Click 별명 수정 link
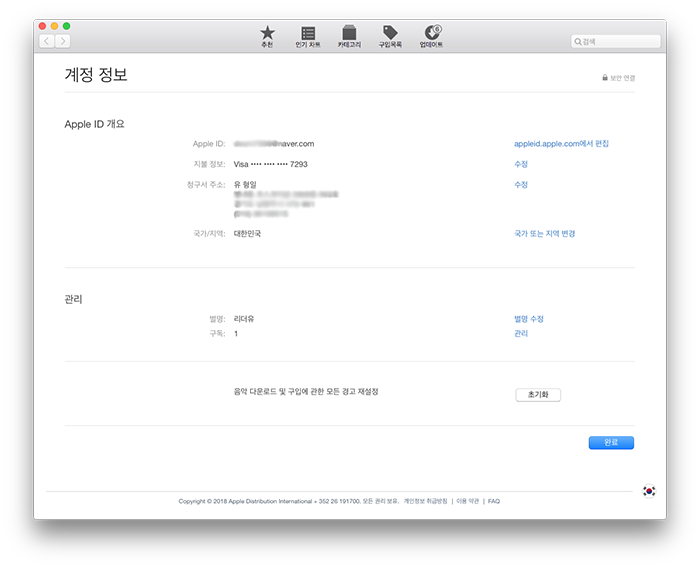Screen dimensions: 700x568 [529, 319]
